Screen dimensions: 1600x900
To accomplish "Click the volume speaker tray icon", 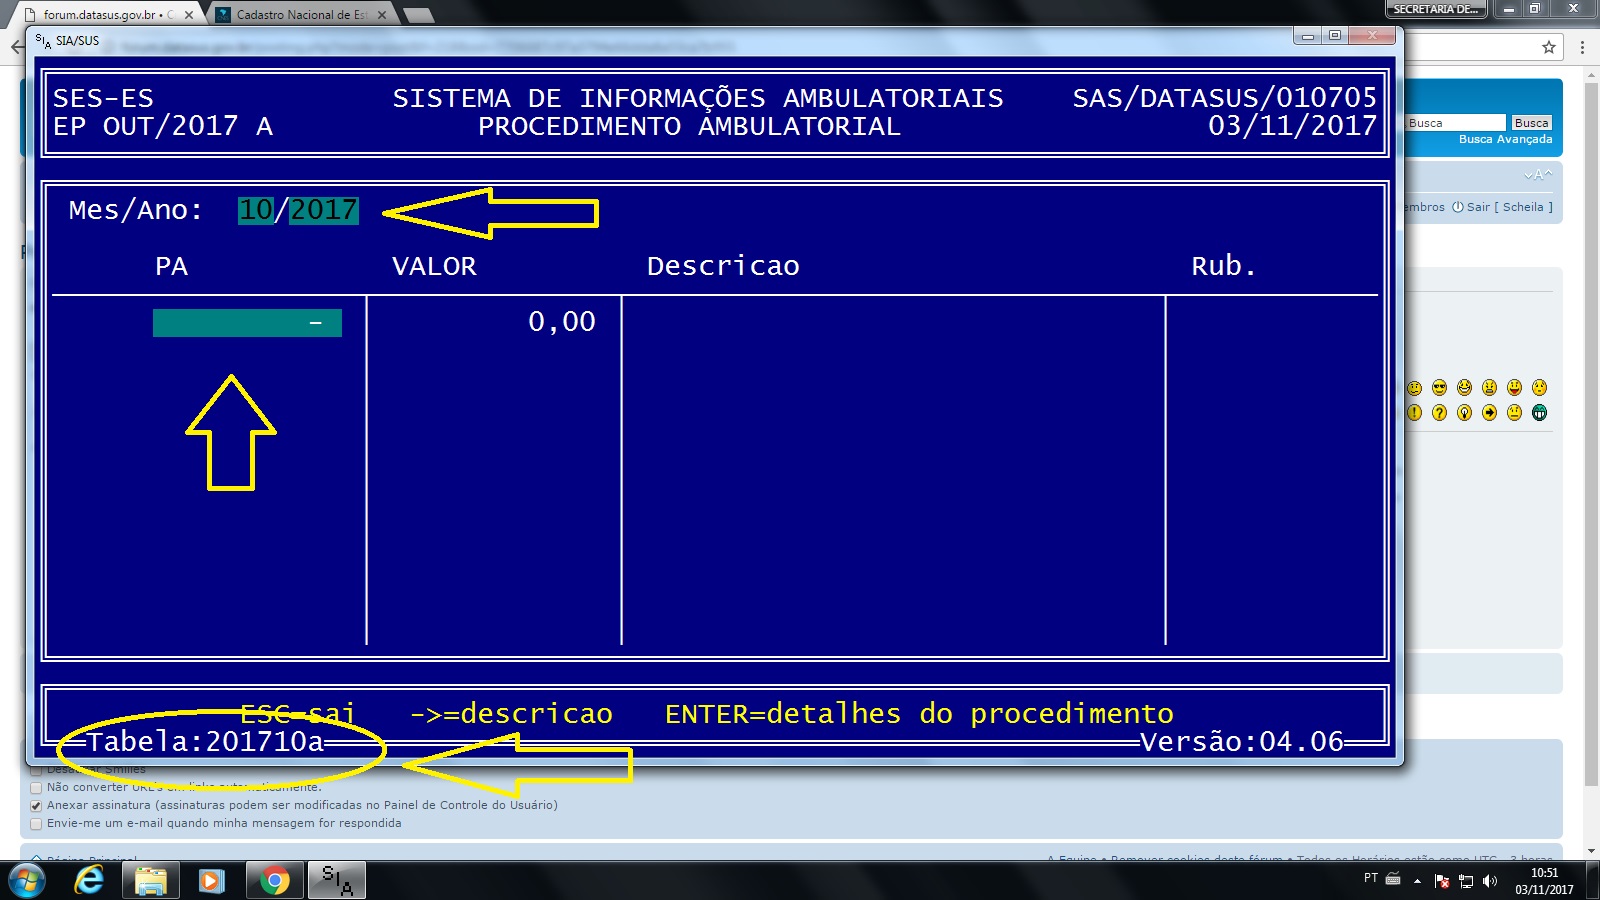I will click(x=1490, y=881).
